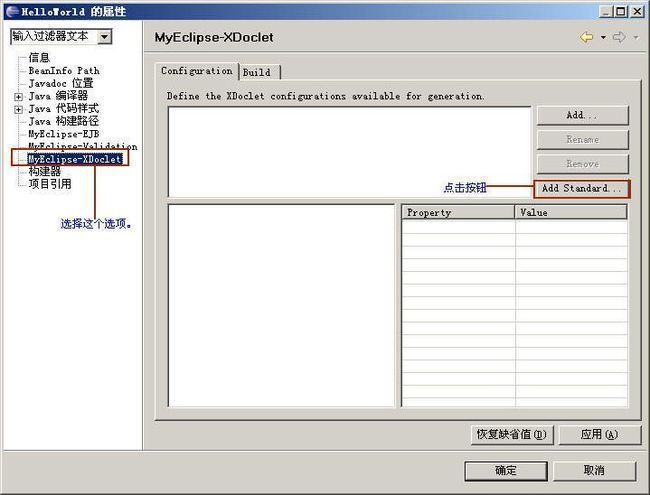Click the 恢复缺省值(D) button
Viewport: 650px width, 495px height.
click(512, 434)
